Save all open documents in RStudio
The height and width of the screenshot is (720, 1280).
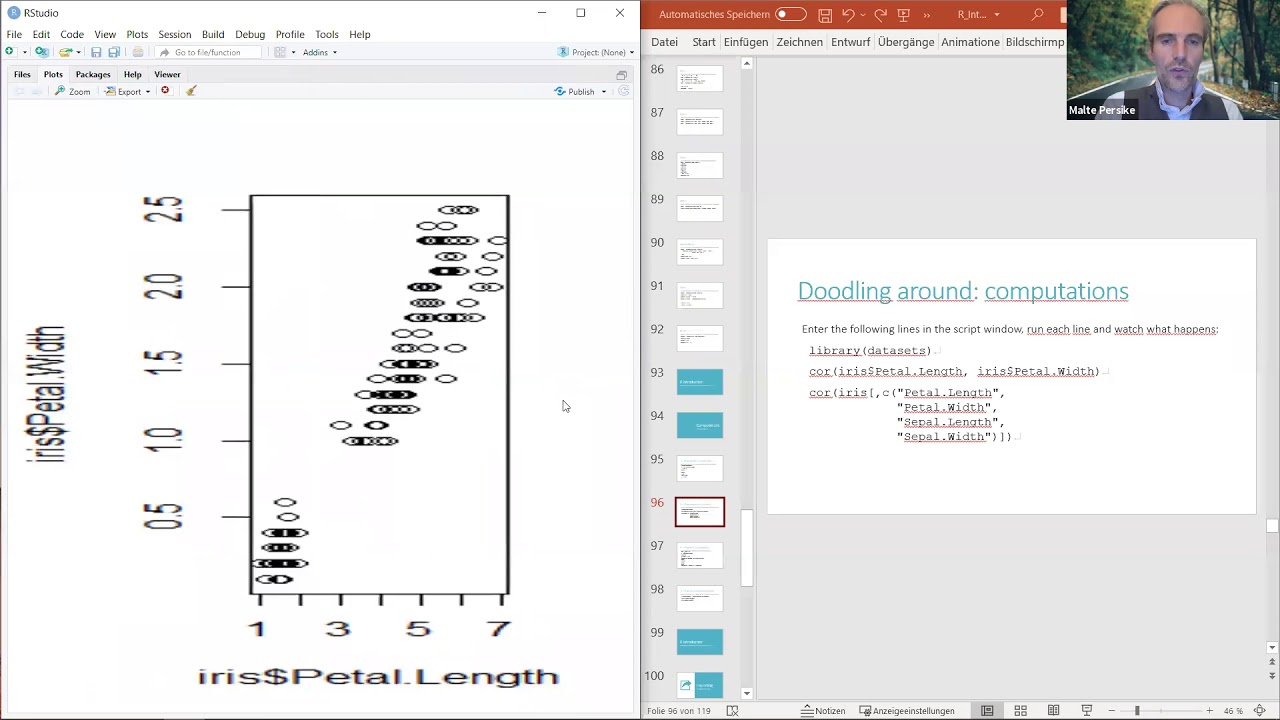tap(114, 52)
